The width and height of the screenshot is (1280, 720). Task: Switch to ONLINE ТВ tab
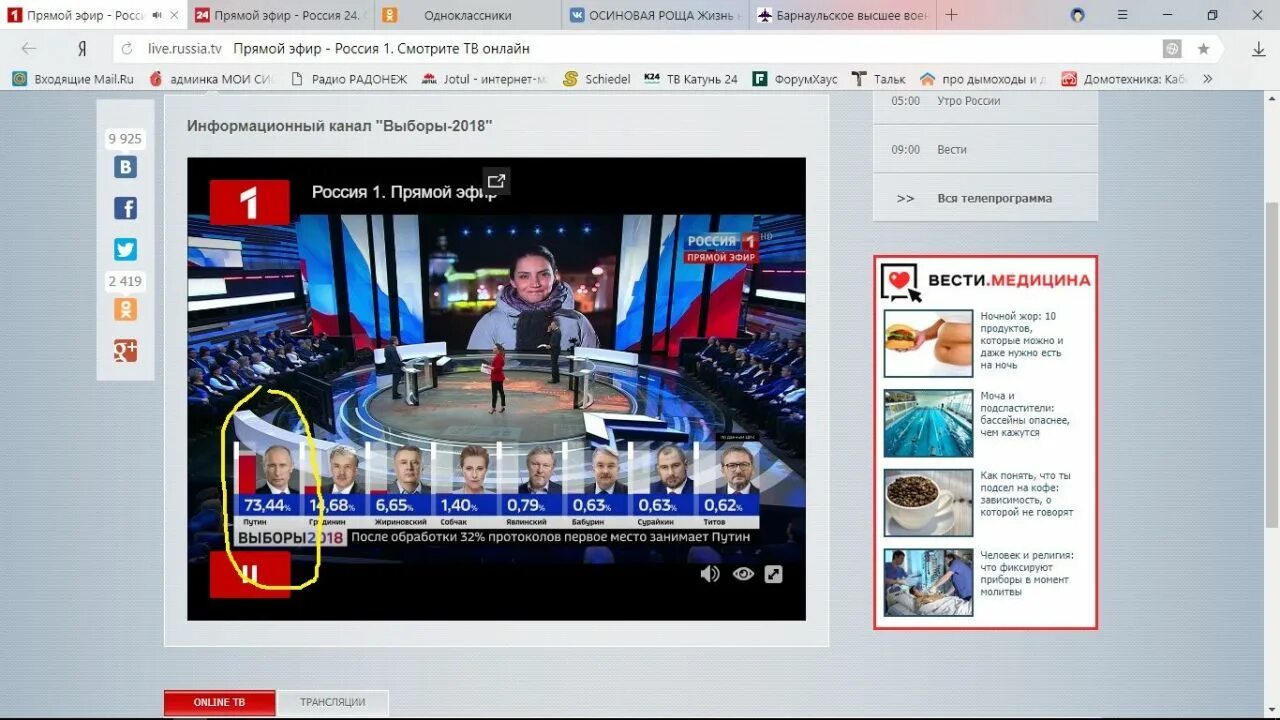219,702
